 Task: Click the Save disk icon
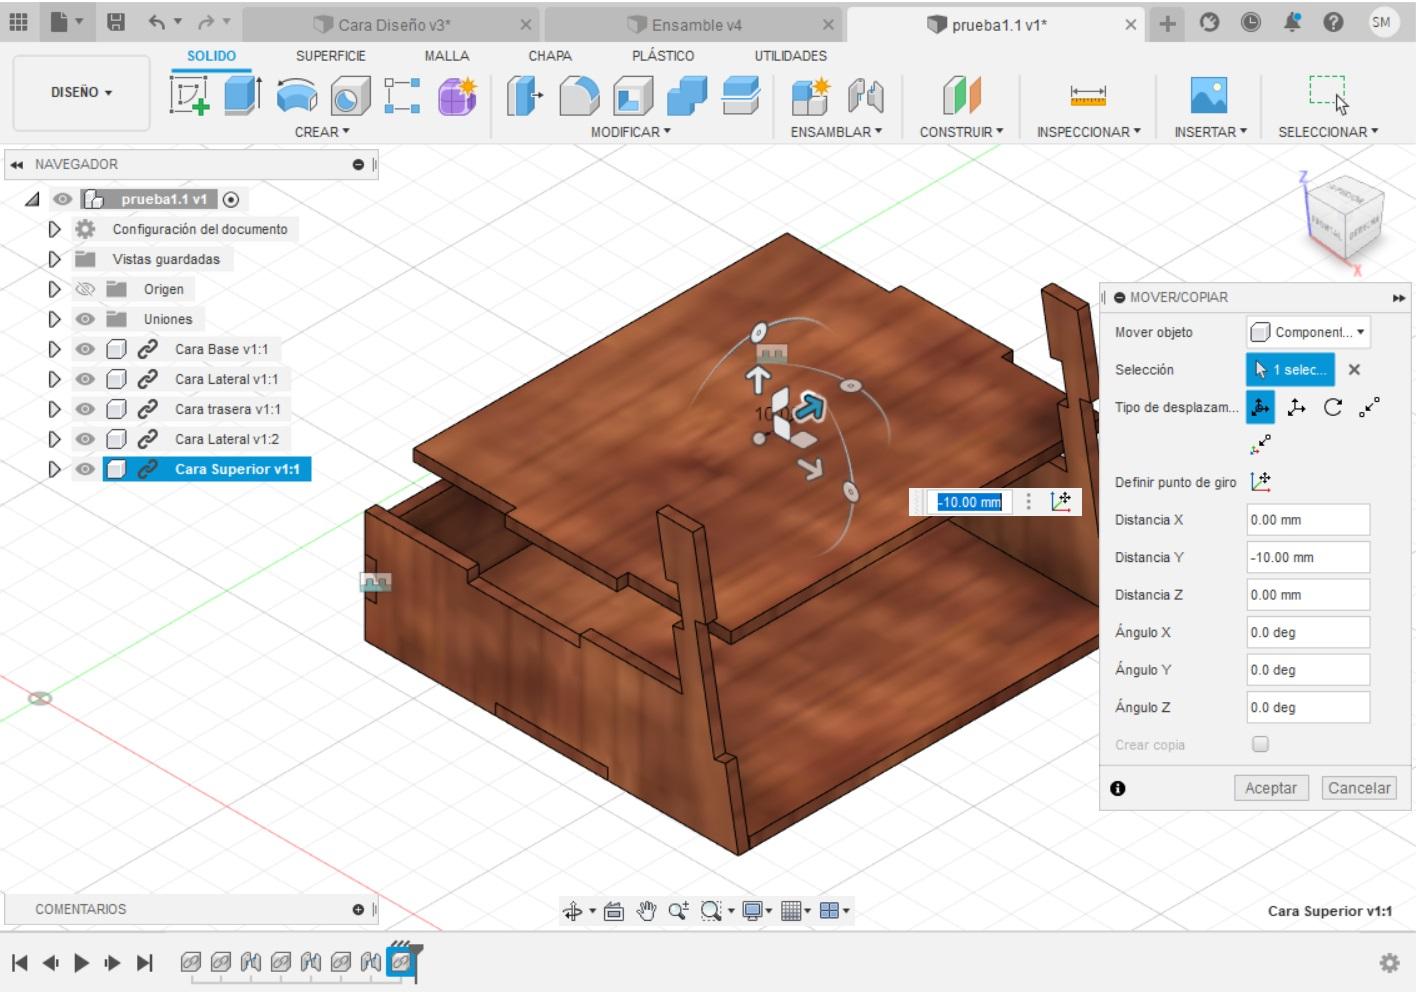(x=116, y=22)
